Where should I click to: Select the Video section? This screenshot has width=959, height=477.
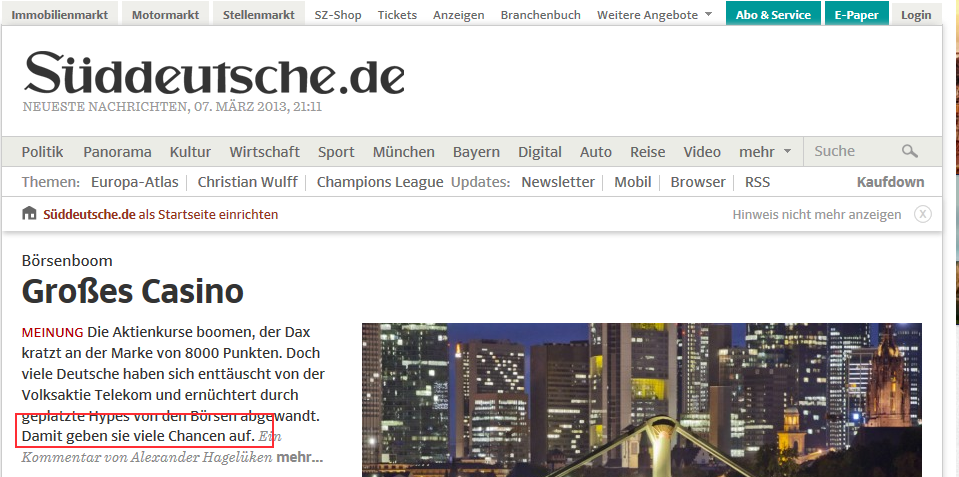click(x=702, y=152)
